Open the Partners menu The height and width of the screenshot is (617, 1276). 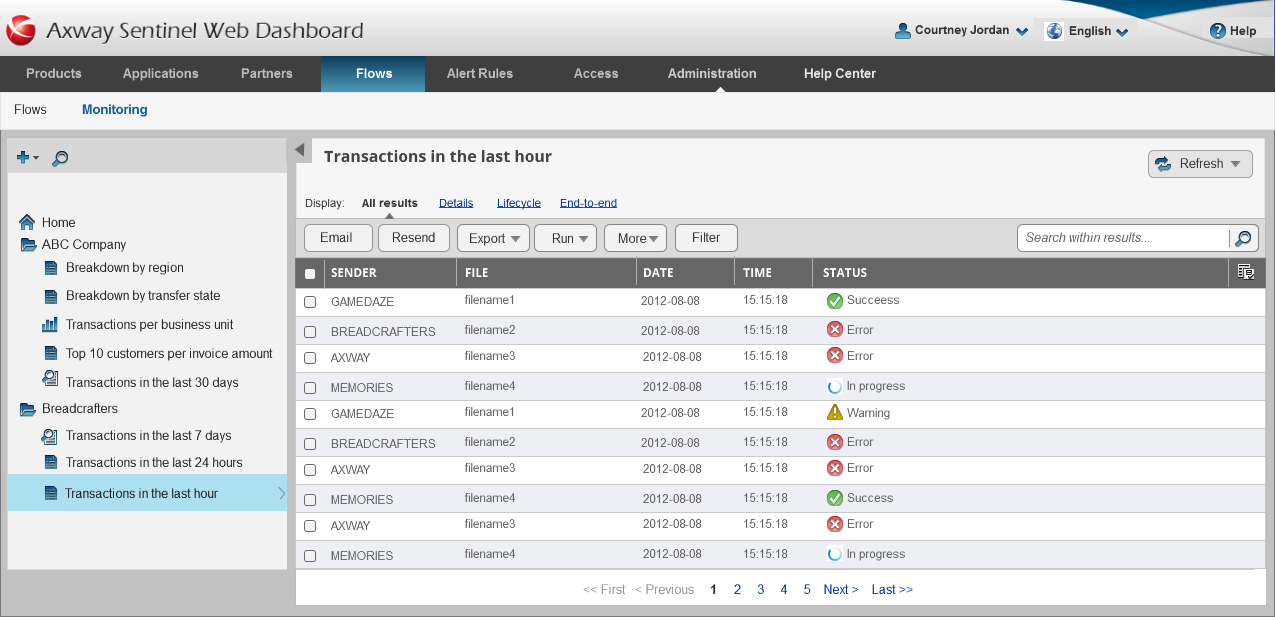coord(267,74)
